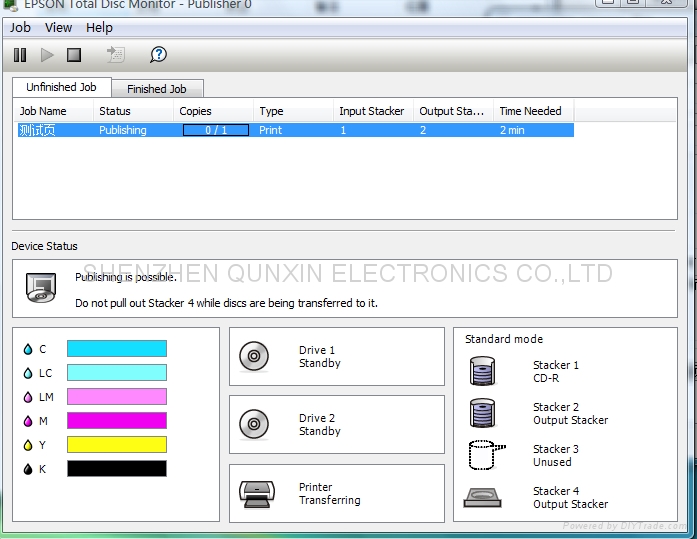Click the Stacker 4 Output Stacker label

point(570,498)
